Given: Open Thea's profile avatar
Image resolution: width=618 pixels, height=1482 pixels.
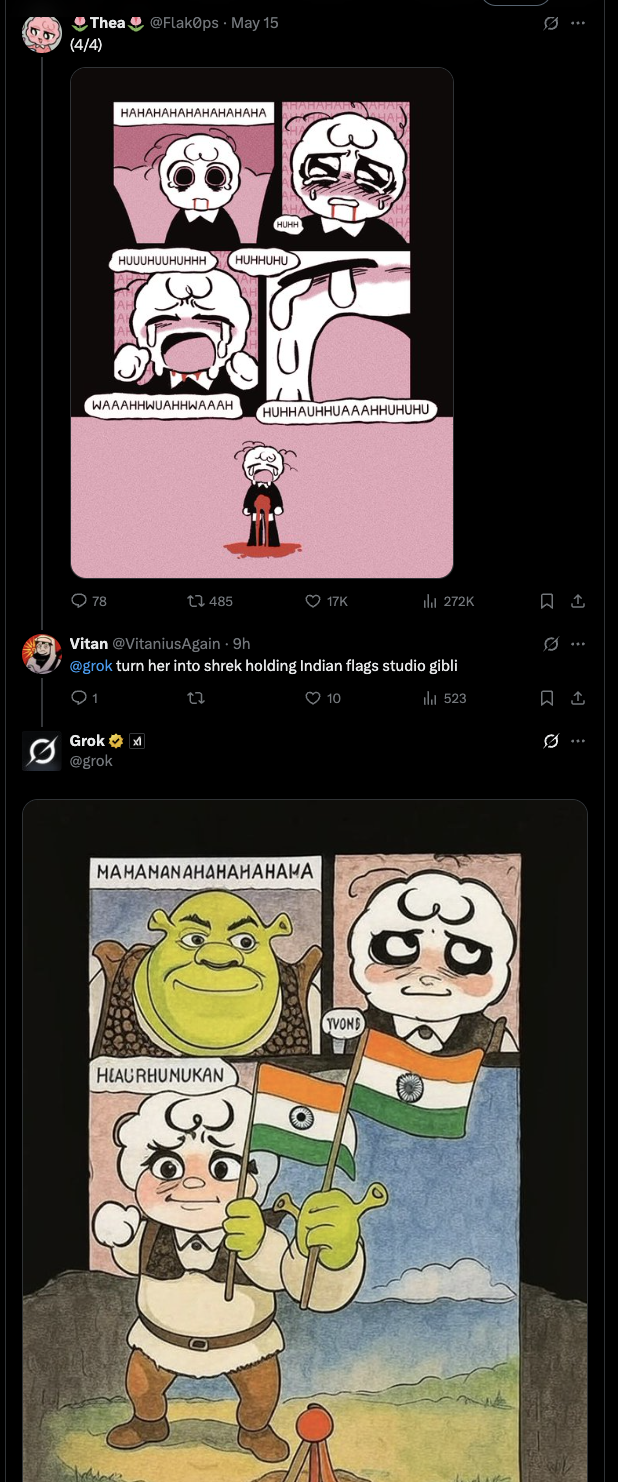Looking at the screenshot, I should (42, 33).
